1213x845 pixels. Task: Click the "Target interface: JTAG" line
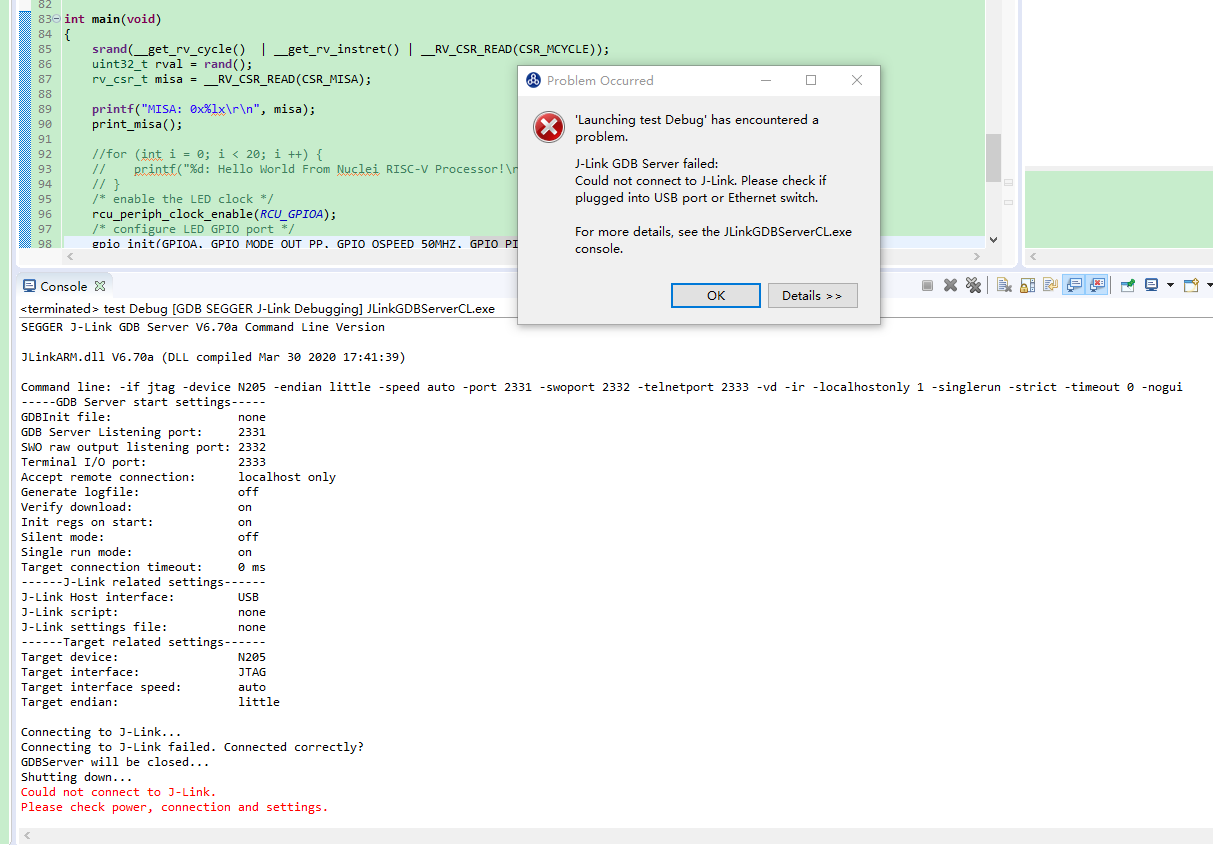pos(143,672)
